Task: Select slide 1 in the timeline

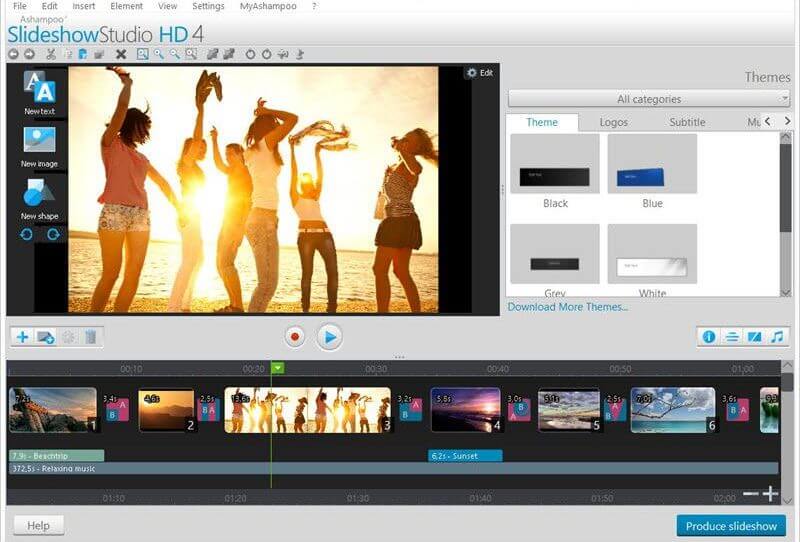Action: (53, 410)
